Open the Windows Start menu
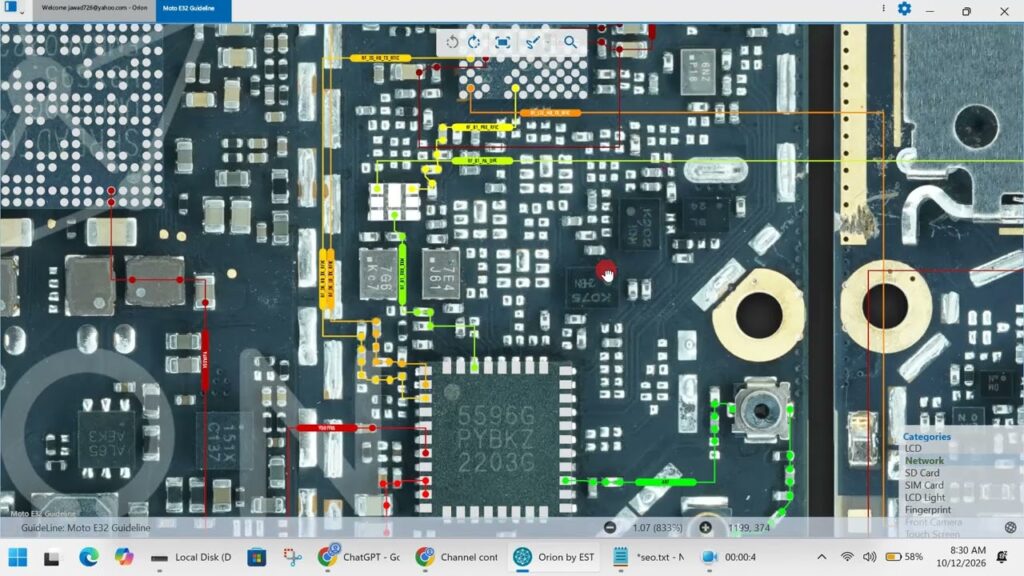 tap(18, 557)
